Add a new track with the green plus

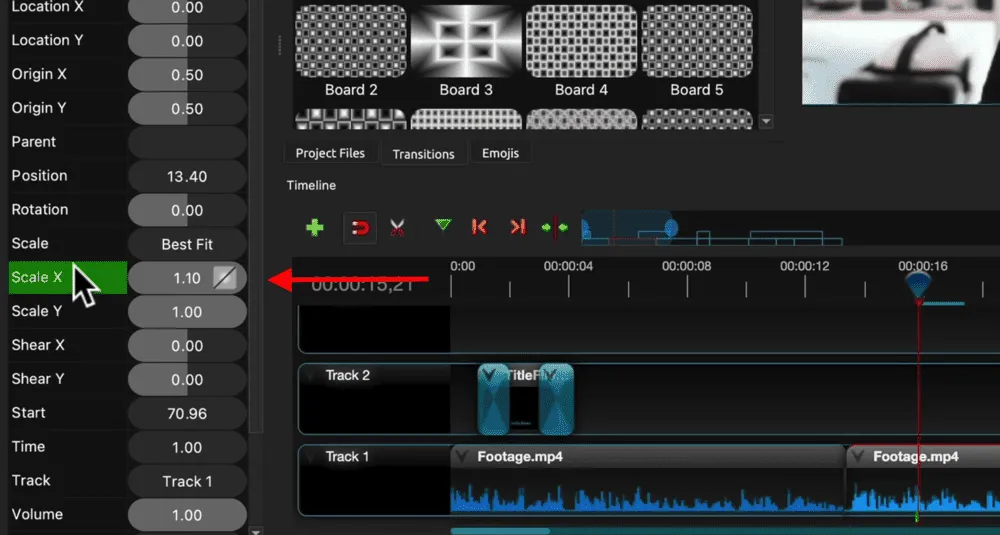tap(315, 227)
